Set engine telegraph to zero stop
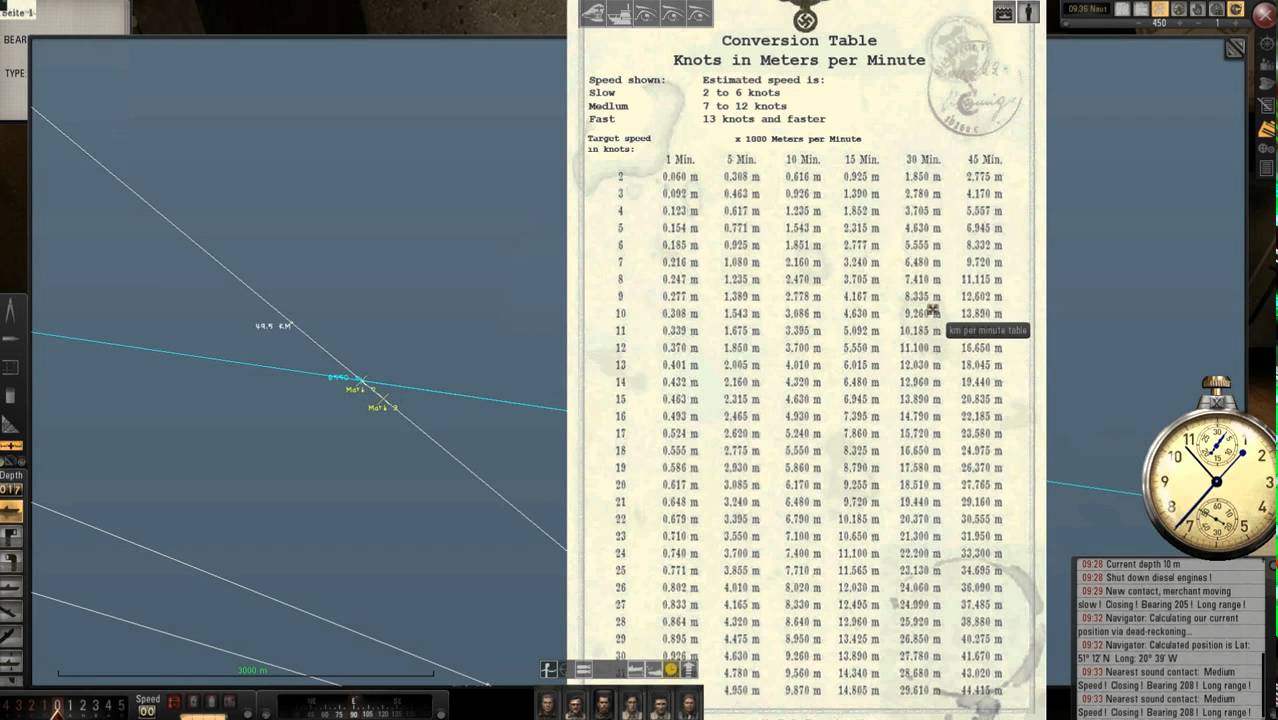Image resolution: width=1278 pixels, height=720 pixels. tap(57, 706)
